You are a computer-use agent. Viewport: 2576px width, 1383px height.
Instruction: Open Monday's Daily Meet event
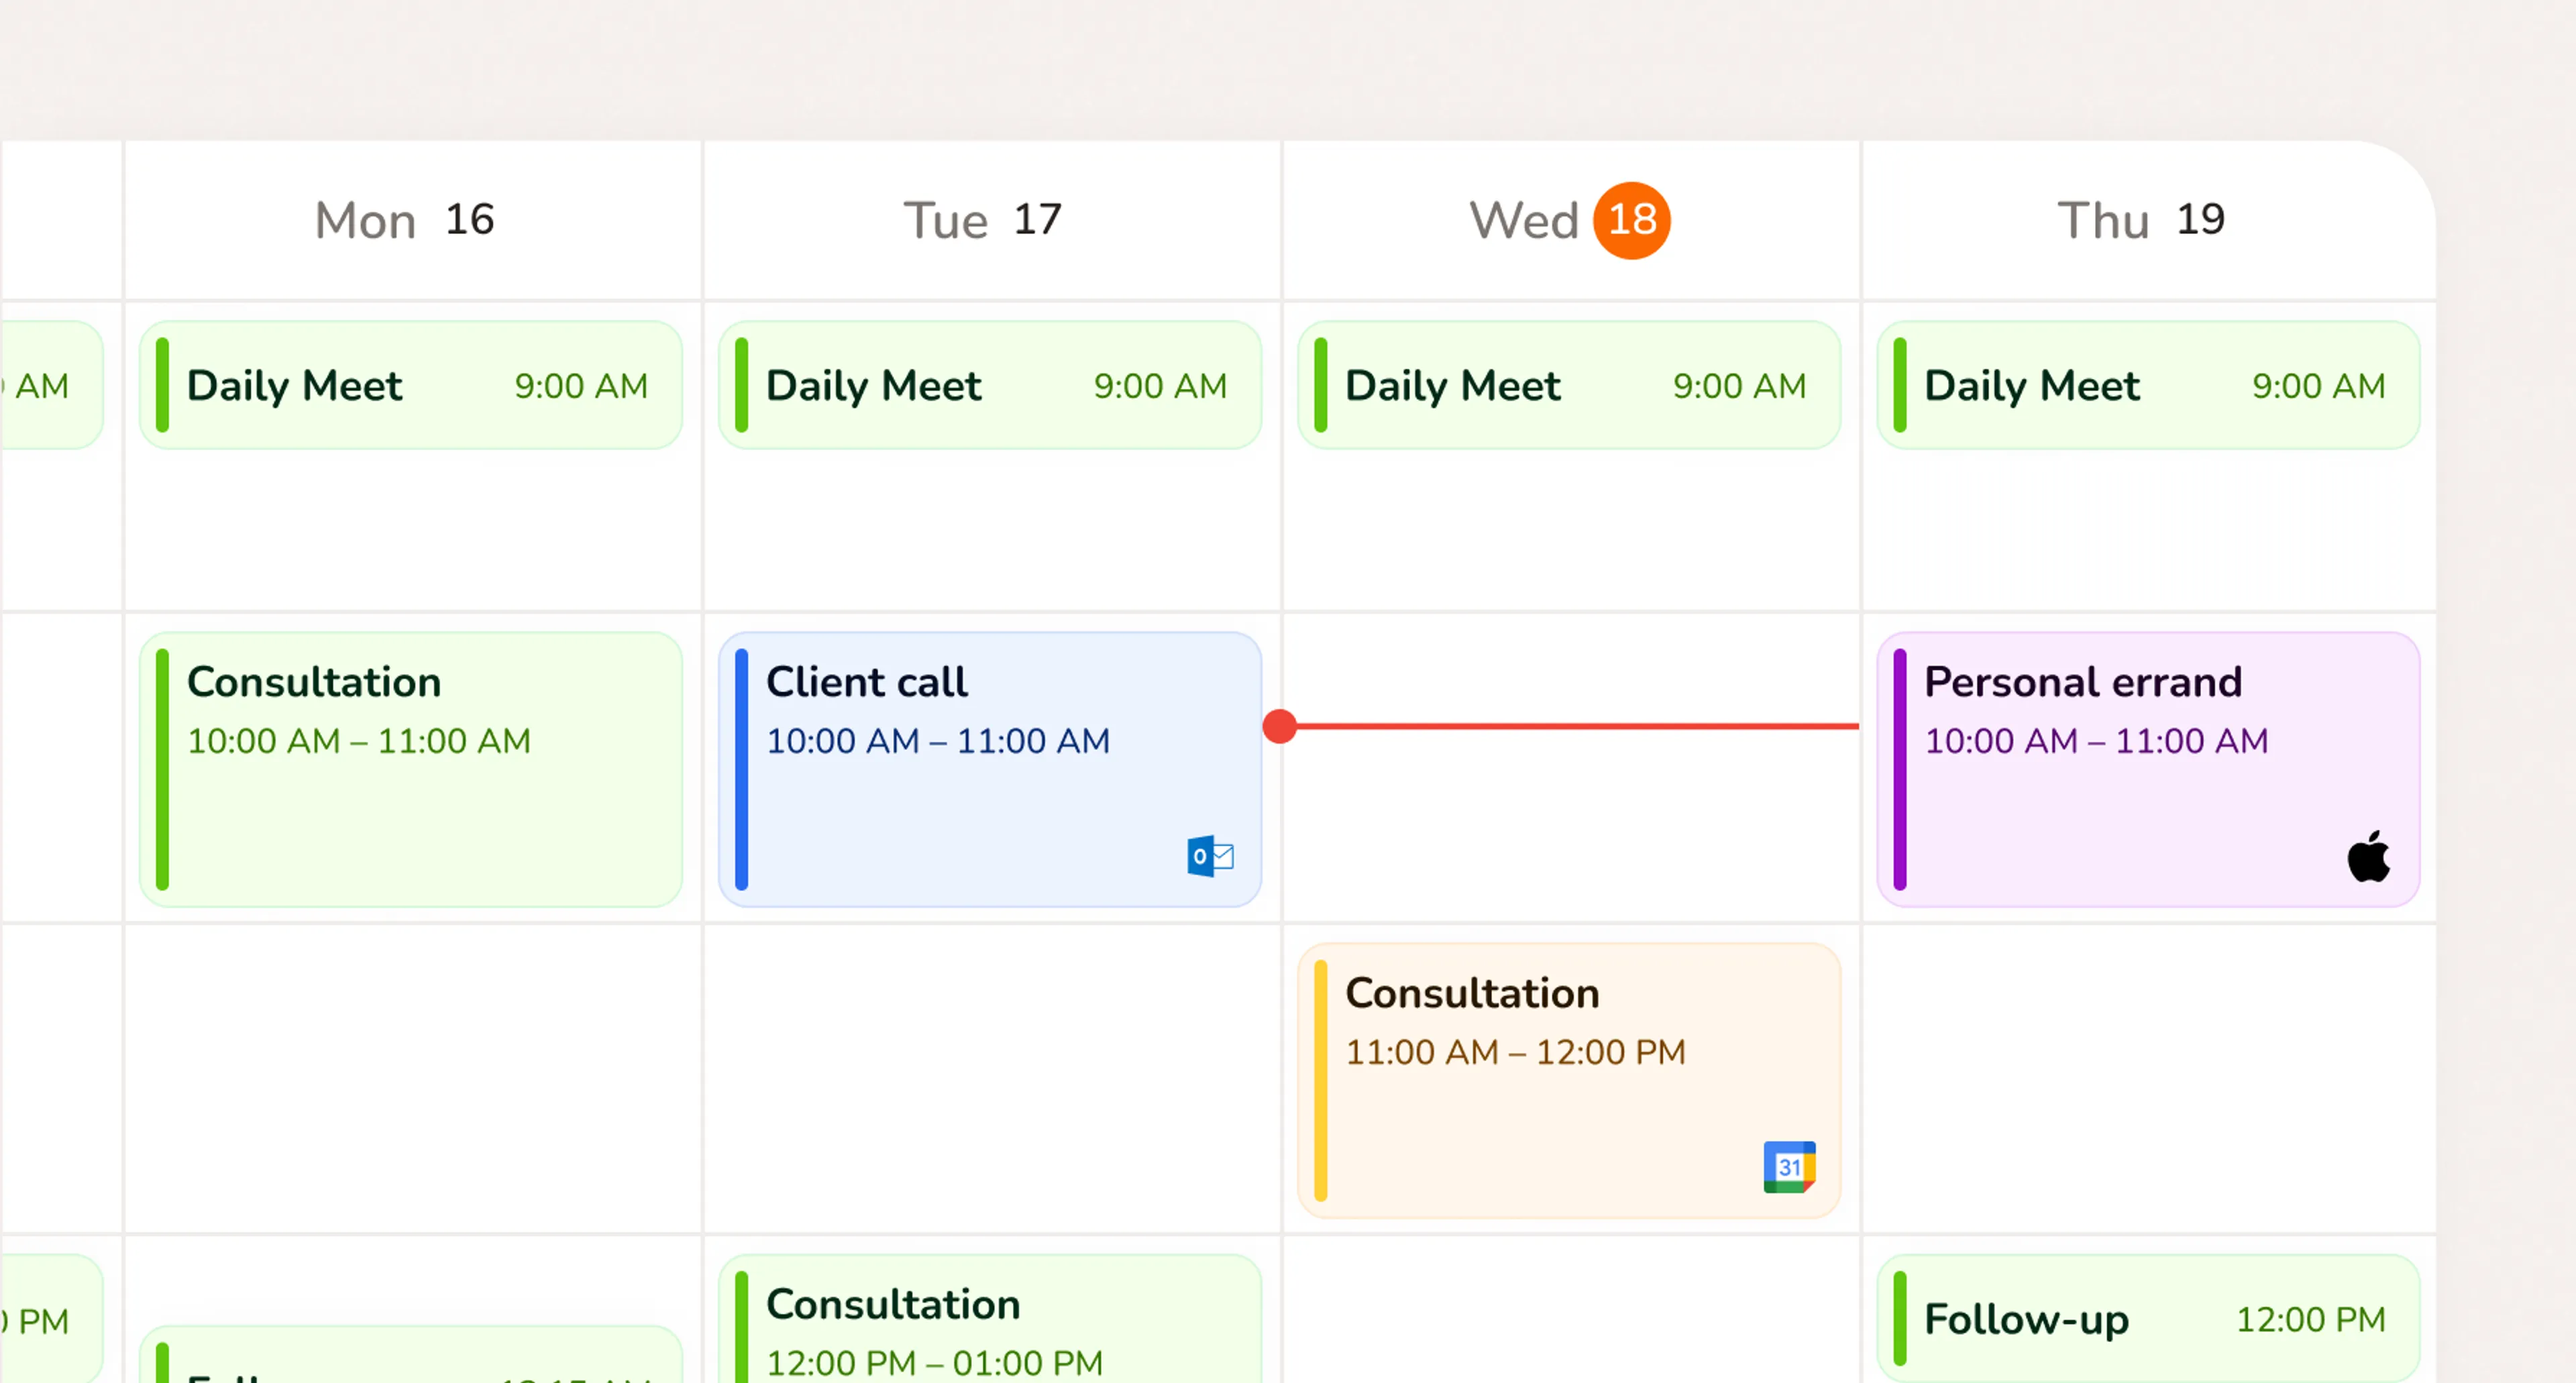tap(411, 385)
